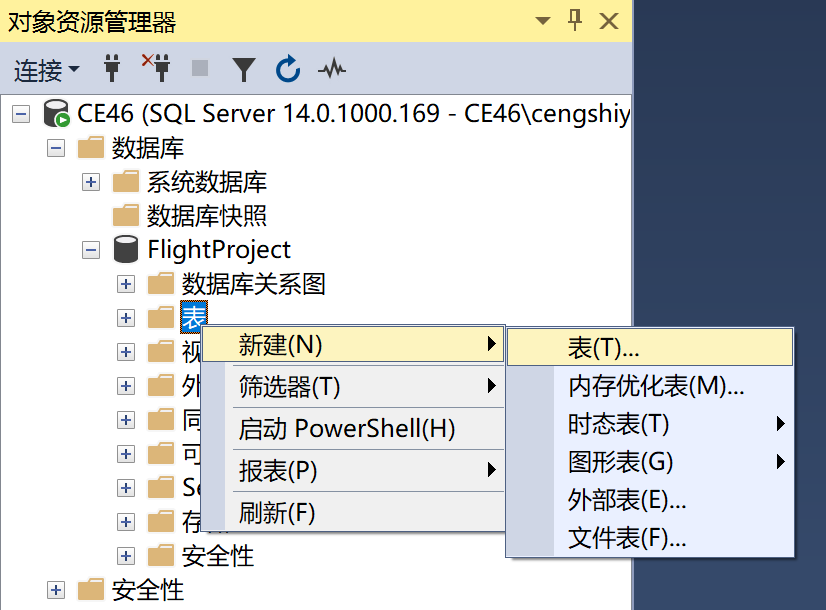
Task: Select the CE46 server icon
Action: click(56, 113)
